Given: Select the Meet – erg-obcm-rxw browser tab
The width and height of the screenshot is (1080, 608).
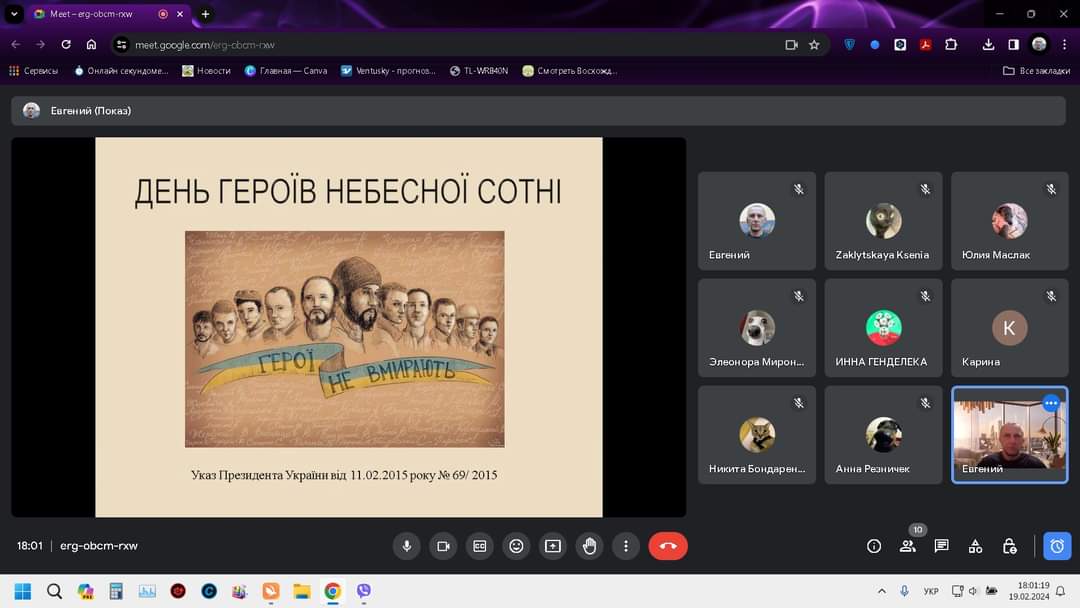Looking at the screenshot, I should [x=95, y=14].
